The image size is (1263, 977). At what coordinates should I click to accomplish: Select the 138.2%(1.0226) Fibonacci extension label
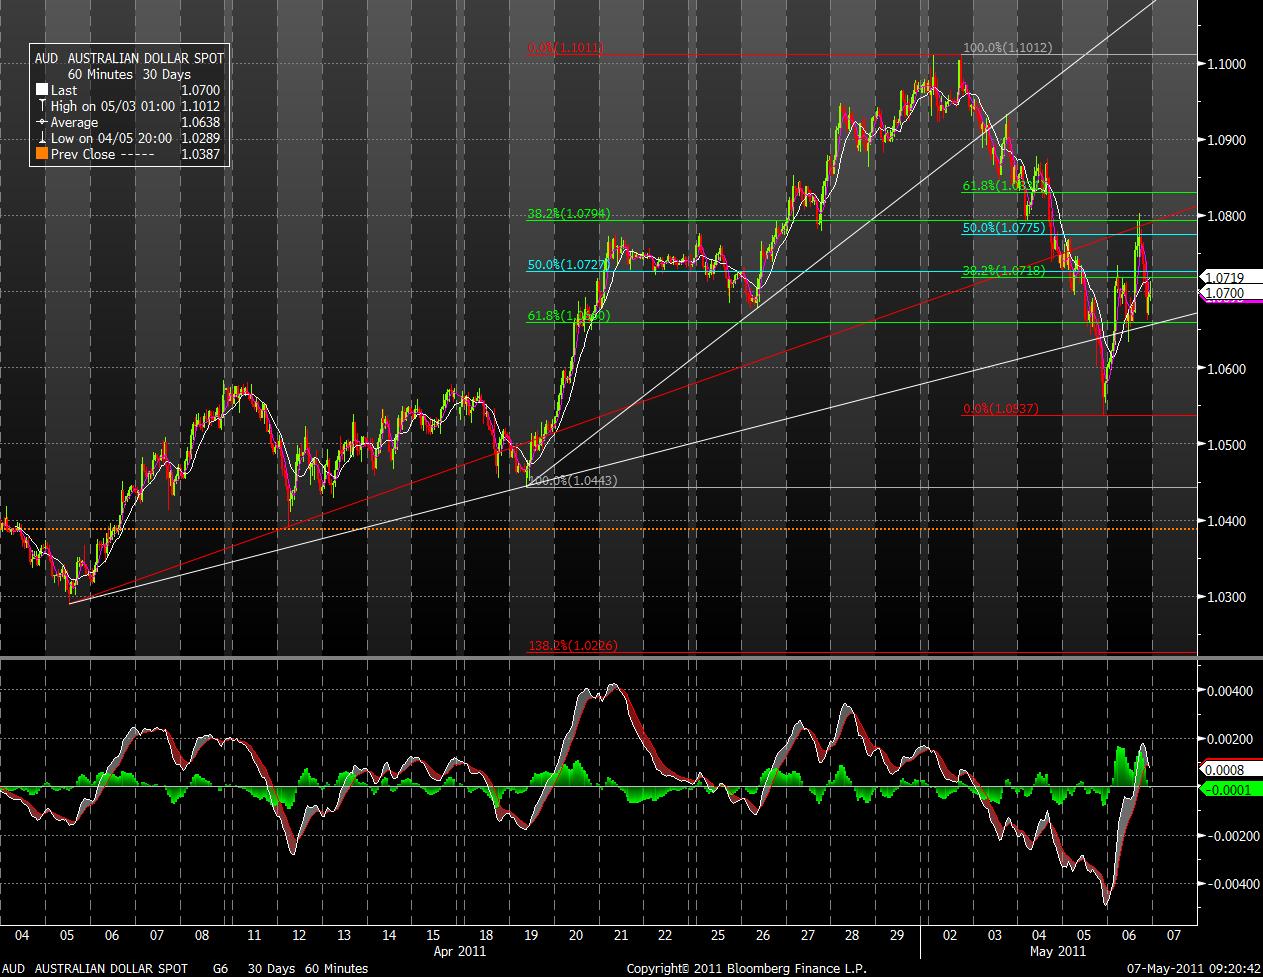572,646
